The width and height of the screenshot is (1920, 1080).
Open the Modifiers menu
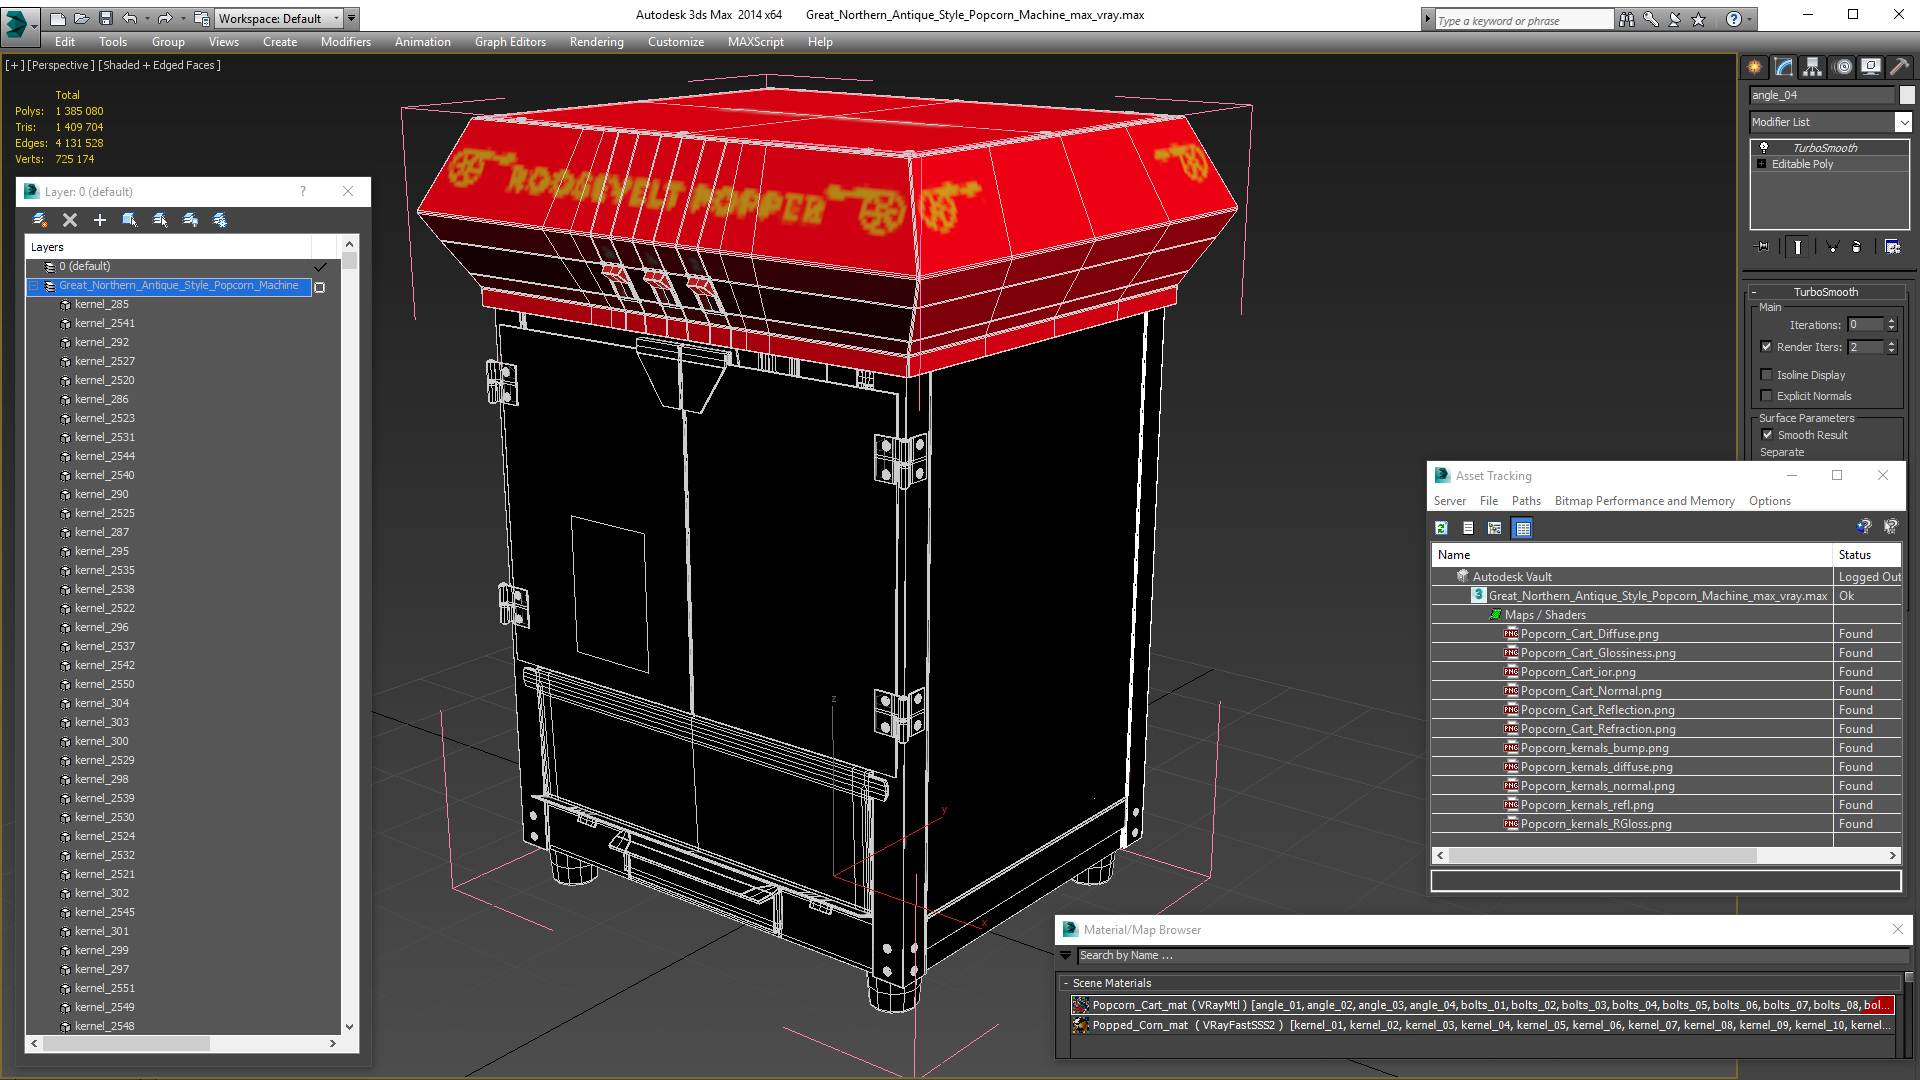coord(345,42)
